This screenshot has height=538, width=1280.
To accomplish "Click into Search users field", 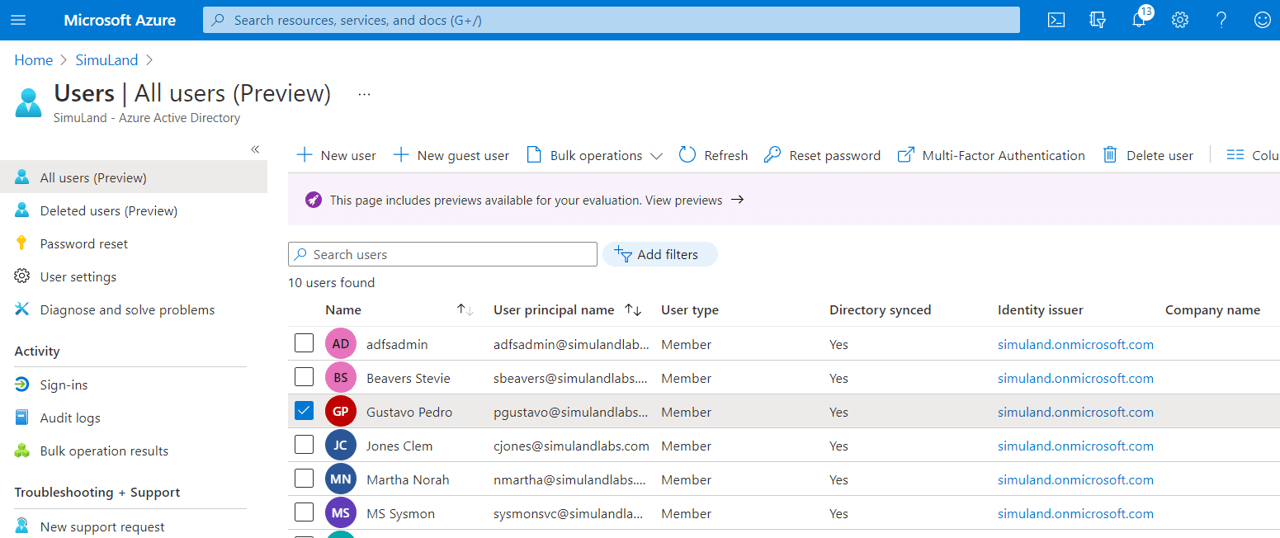I will point(442,254).
